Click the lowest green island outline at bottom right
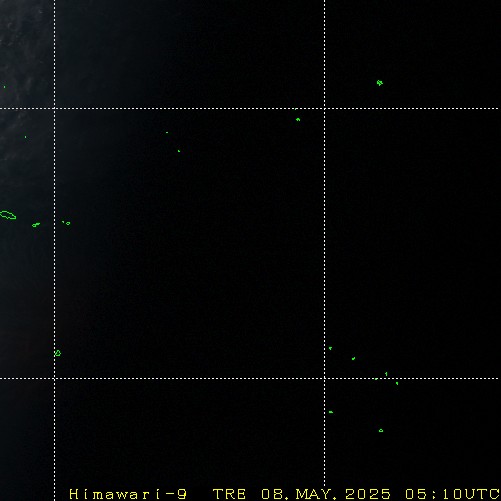501x501 pixels. (381, 431)
